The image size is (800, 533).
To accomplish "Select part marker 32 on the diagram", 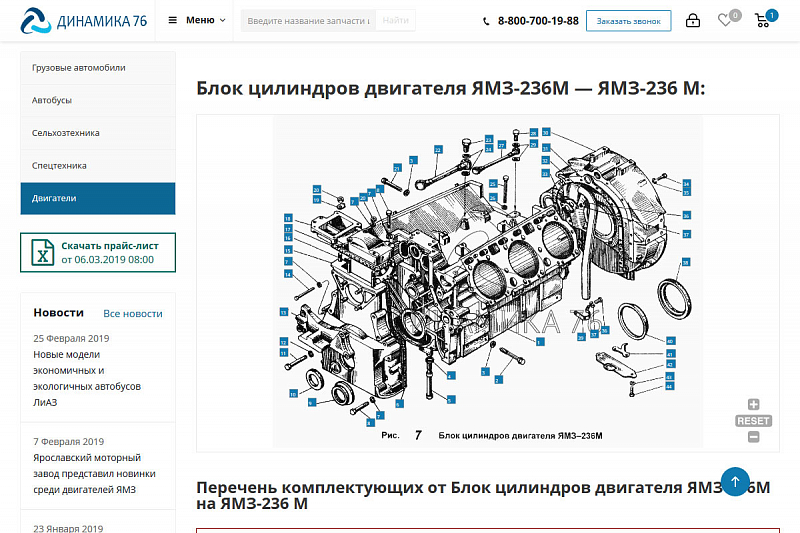I will [x=545, y=160].
